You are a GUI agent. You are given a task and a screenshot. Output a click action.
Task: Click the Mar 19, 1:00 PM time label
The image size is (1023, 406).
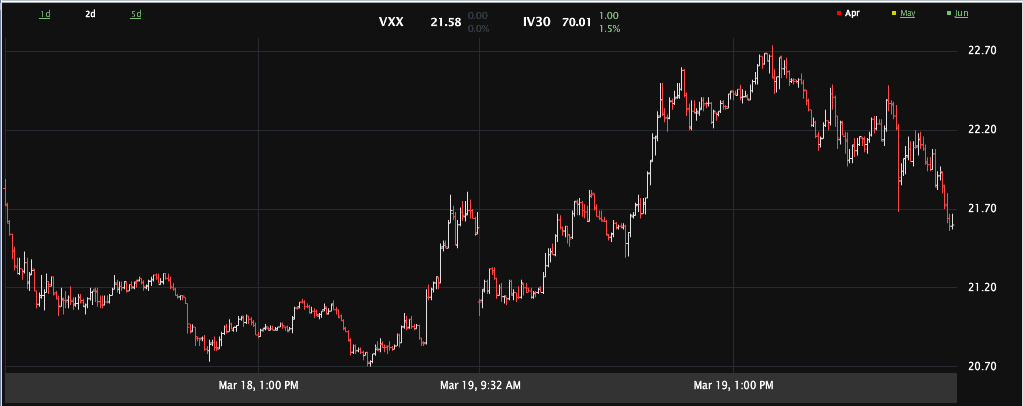coord(733,384)
